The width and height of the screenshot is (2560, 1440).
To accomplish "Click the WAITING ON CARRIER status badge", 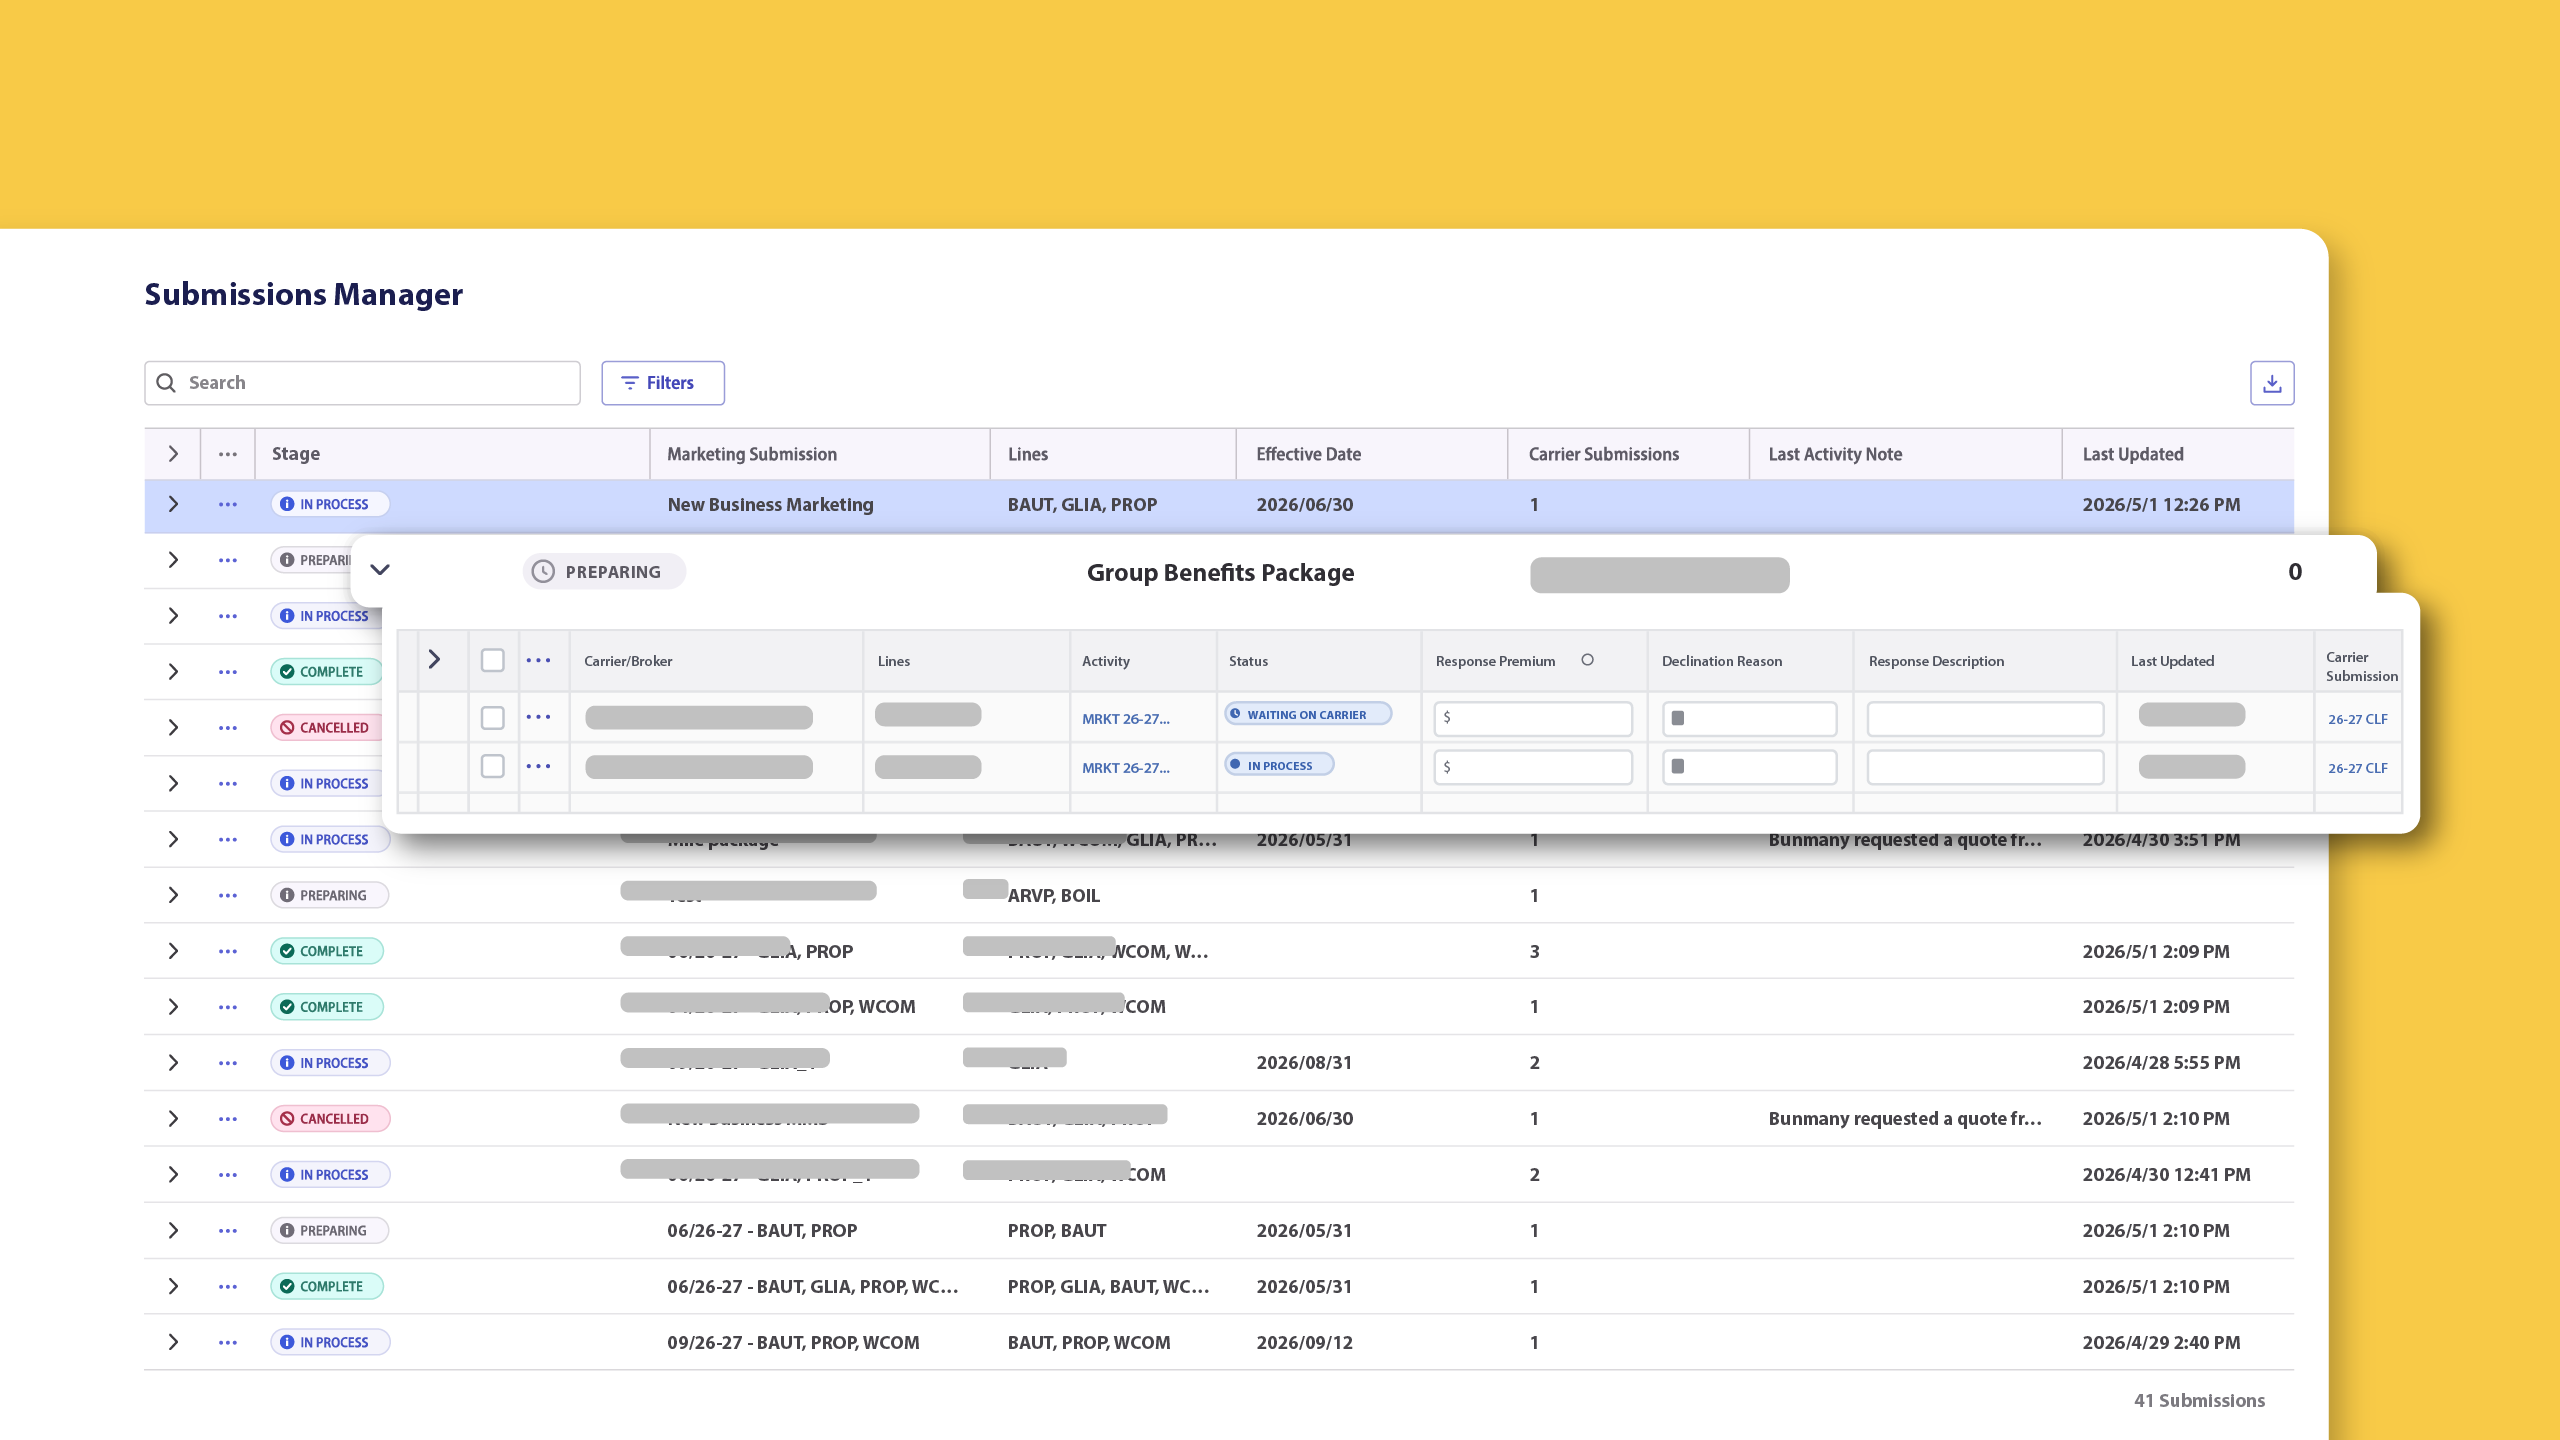I will pyautogui.click(x=1307, y=714).
